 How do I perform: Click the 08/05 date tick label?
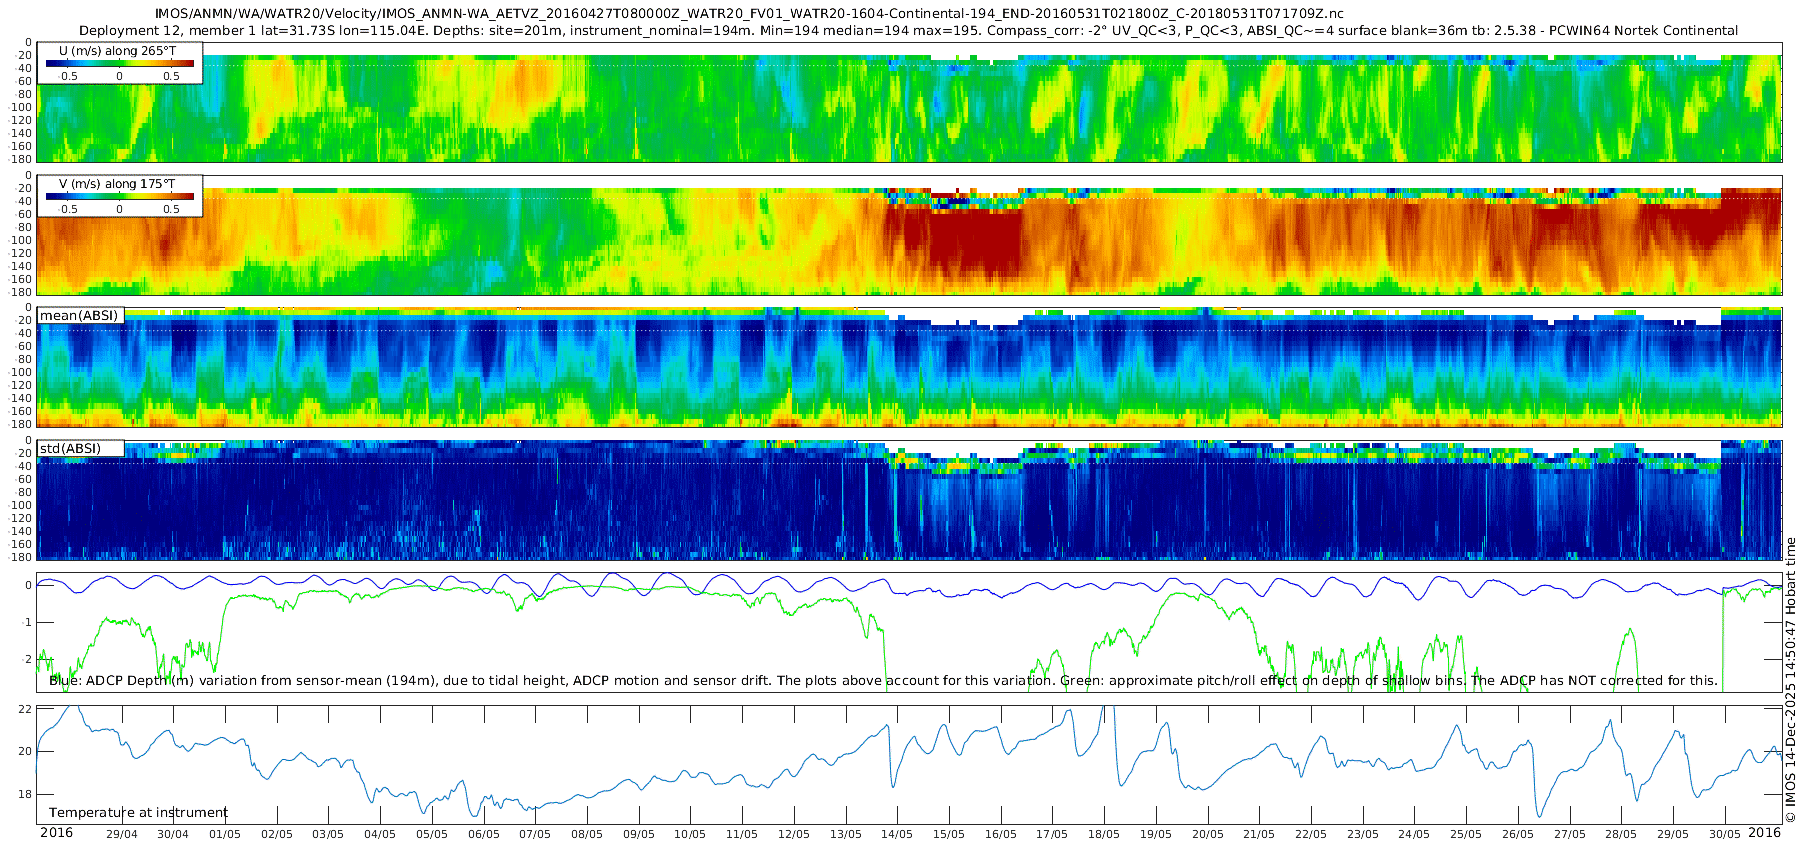point(587,835)
